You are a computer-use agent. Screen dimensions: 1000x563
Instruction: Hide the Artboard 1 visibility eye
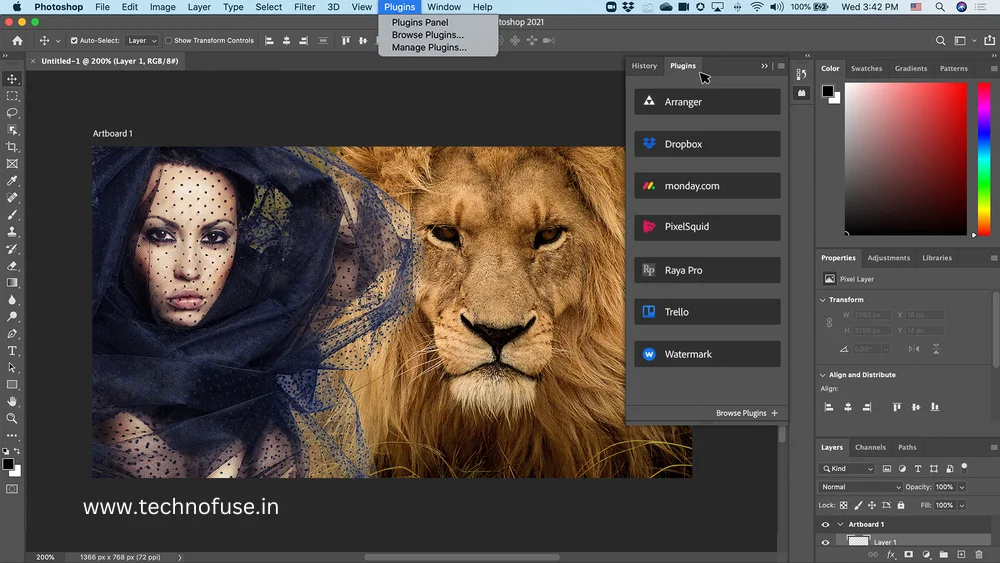[825, 524]
